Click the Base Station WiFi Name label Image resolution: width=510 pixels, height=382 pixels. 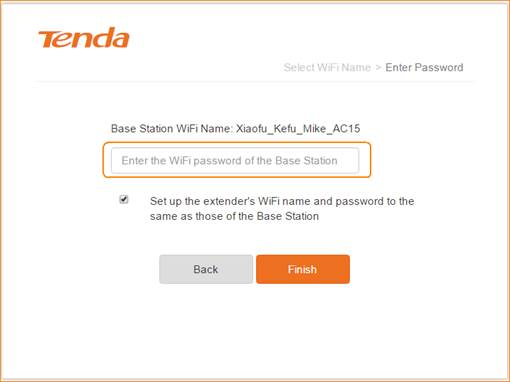point(171,129)
